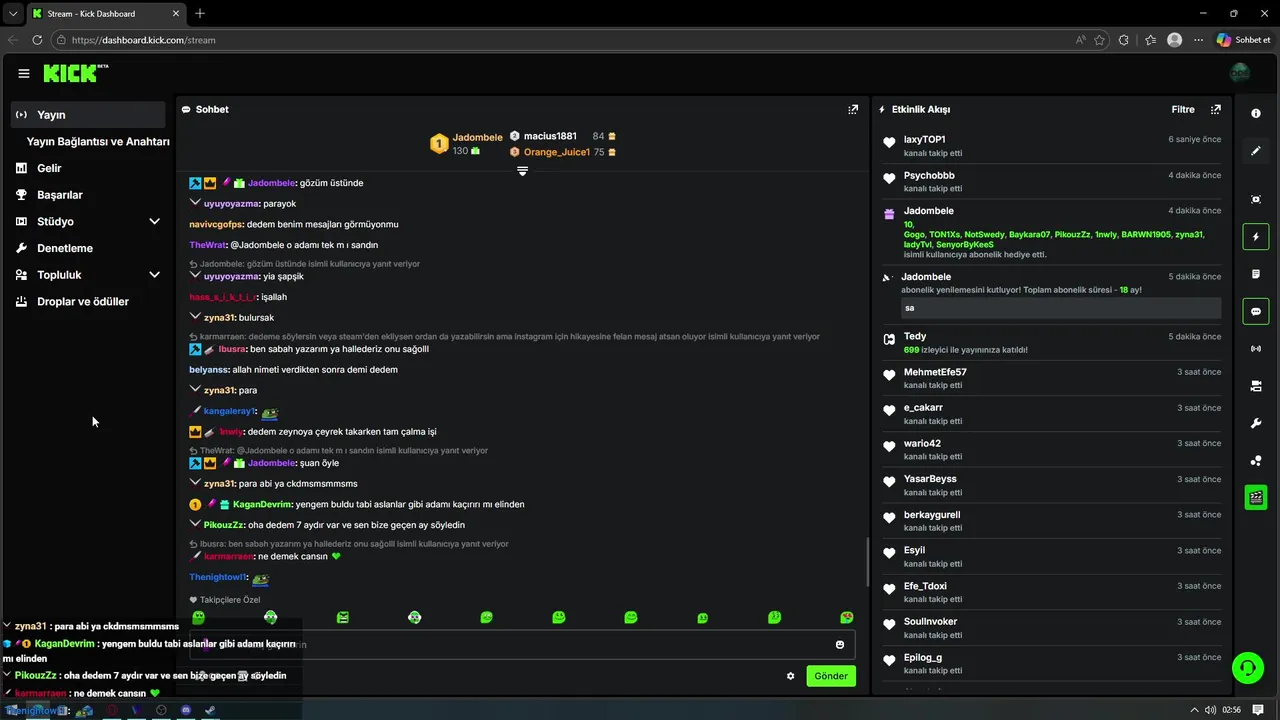Click the browser back arrow
The width and height of the screenshot is (1280, 720).
tap(13, 40)
